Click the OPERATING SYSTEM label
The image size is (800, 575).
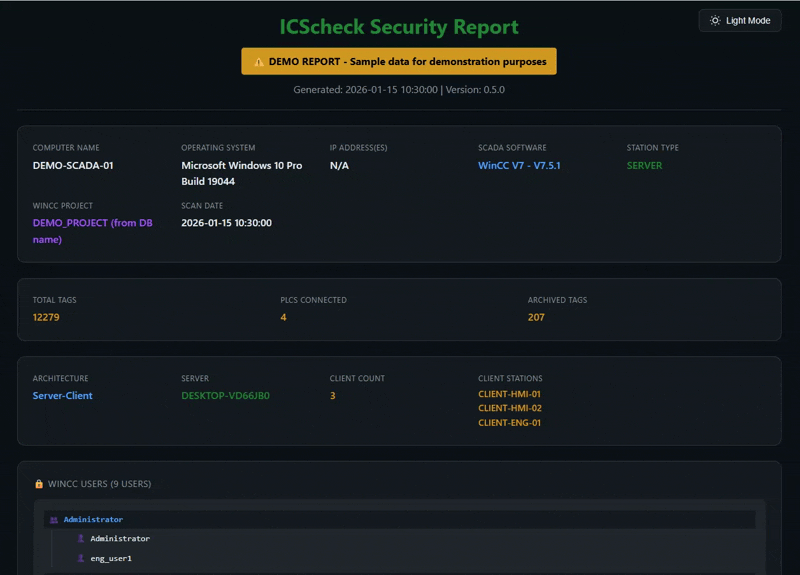tap(218, 147)
